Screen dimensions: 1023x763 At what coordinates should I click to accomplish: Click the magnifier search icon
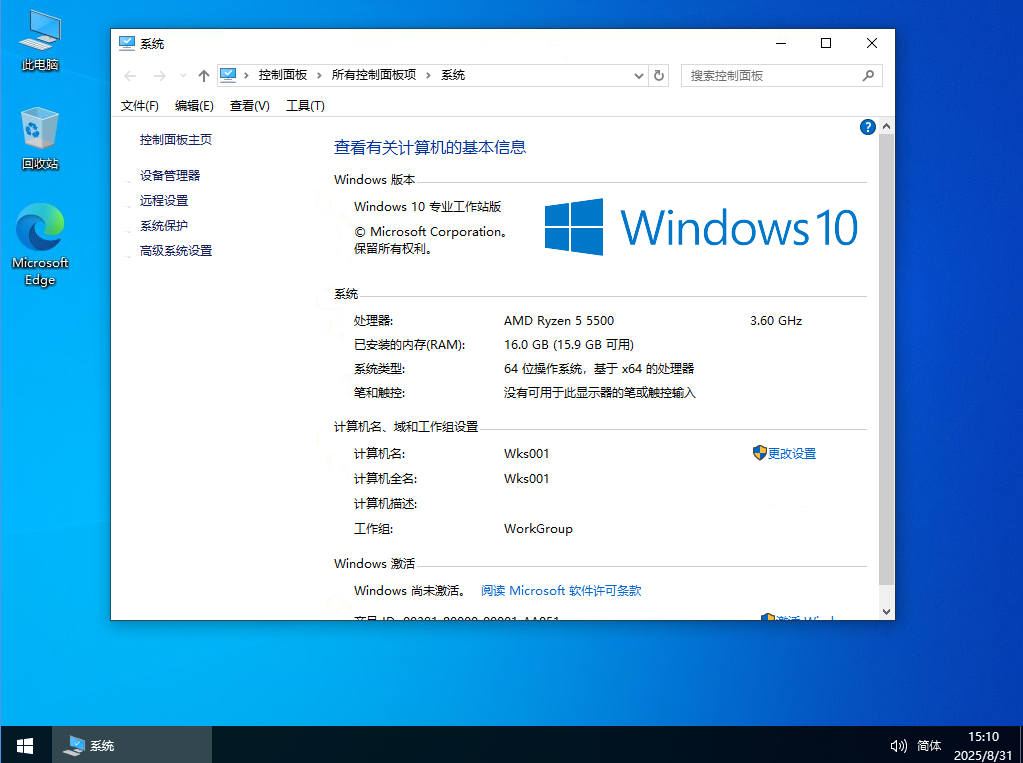pos(868,76)
